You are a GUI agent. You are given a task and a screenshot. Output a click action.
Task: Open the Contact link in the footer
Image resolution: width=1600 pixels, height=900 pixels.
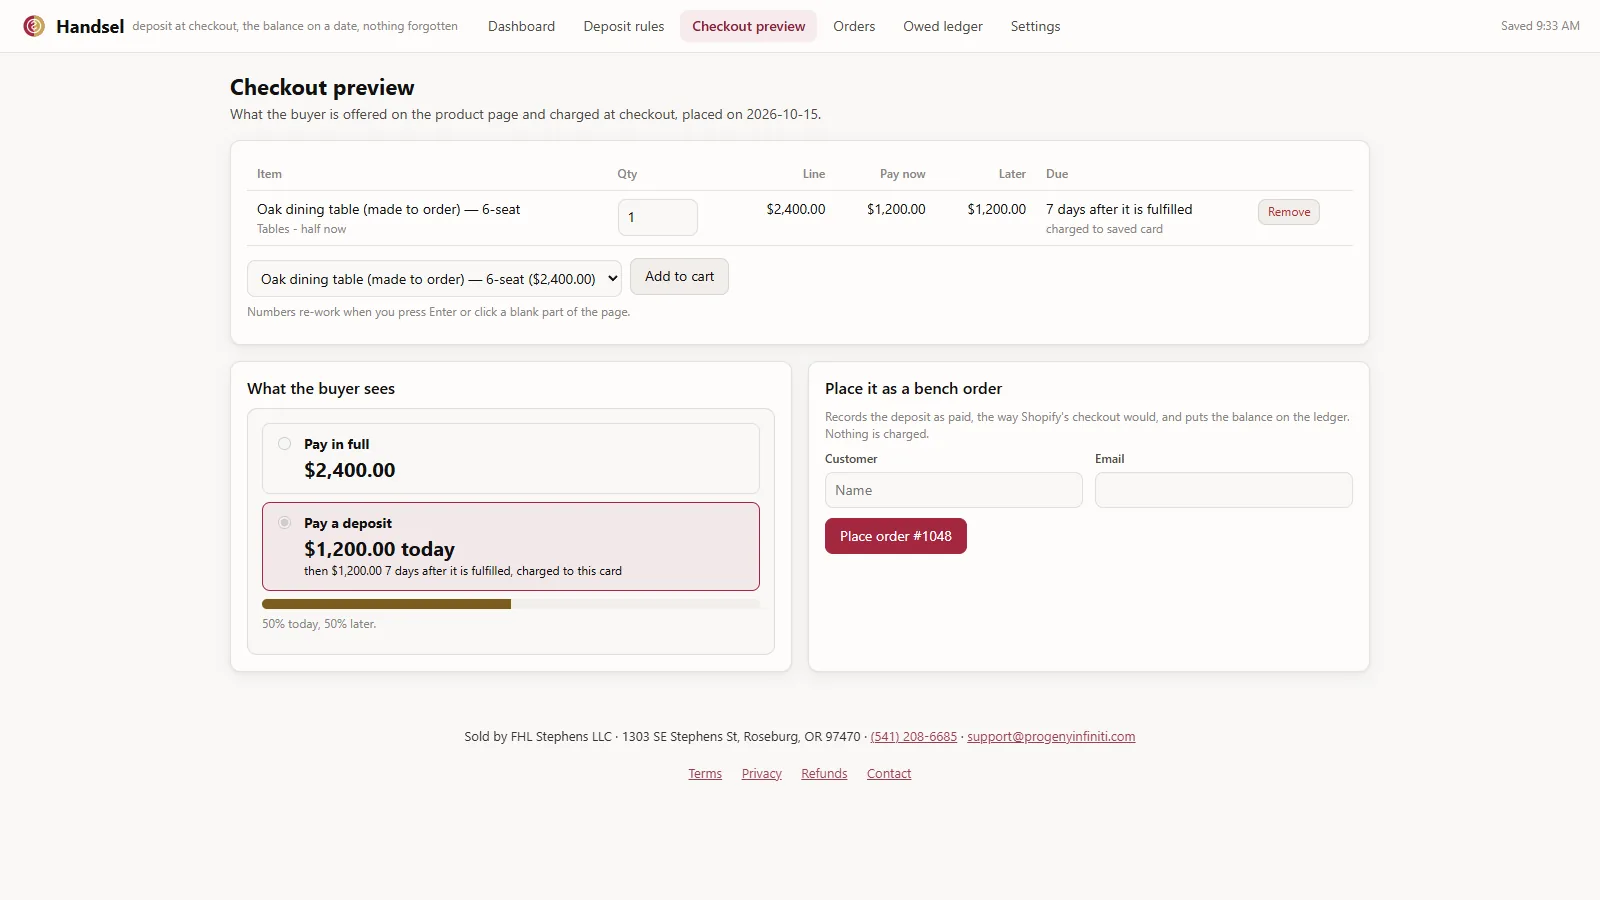click(x=889, y=774)
